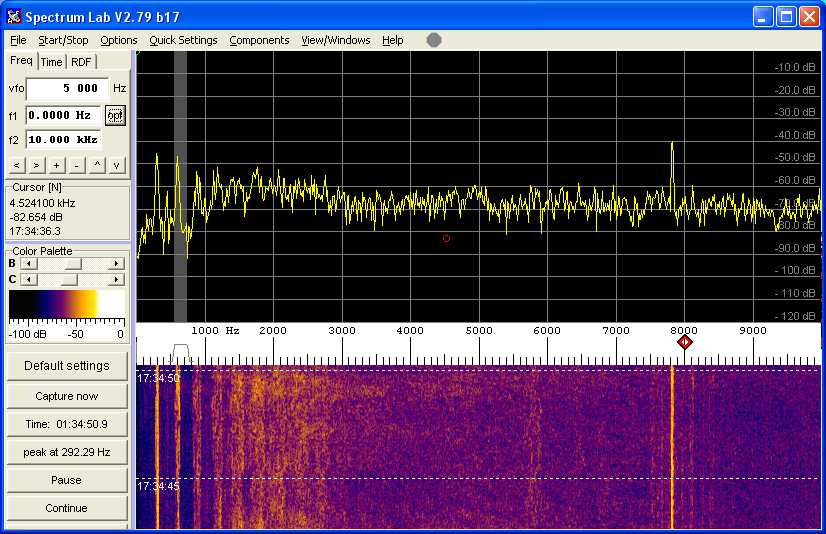The height and width of the screenshot is (534, 826).
Task: Switch to the RDF tab
Action: click(x=81, y=62)
